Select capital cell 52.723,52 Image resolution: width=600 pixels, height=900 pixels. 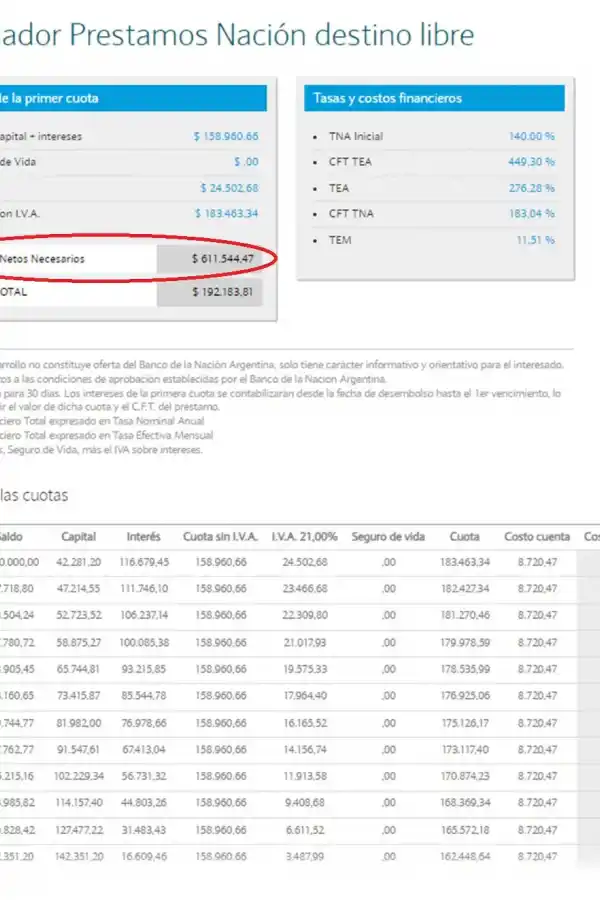click(79, 615)
